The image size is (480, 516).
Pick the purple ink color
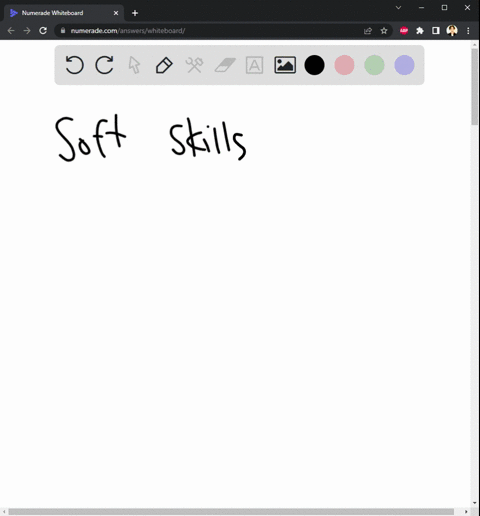pyautogui.click(x=404, y=65)
